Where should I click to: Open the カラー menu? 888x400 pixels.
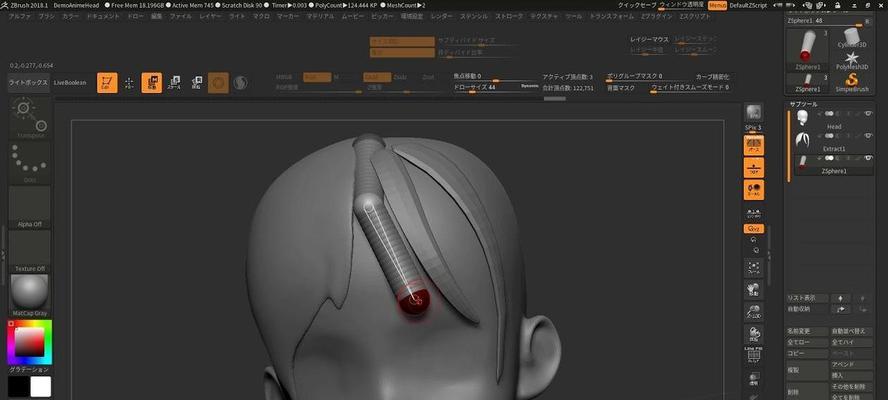[x=70, y=16]
